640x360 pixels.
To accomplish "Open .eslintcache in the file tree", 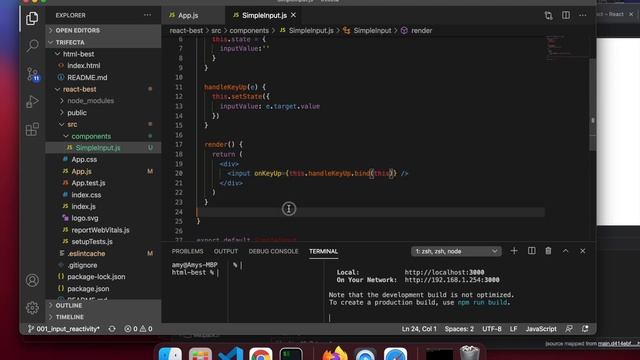I will [x=87, y=253].
